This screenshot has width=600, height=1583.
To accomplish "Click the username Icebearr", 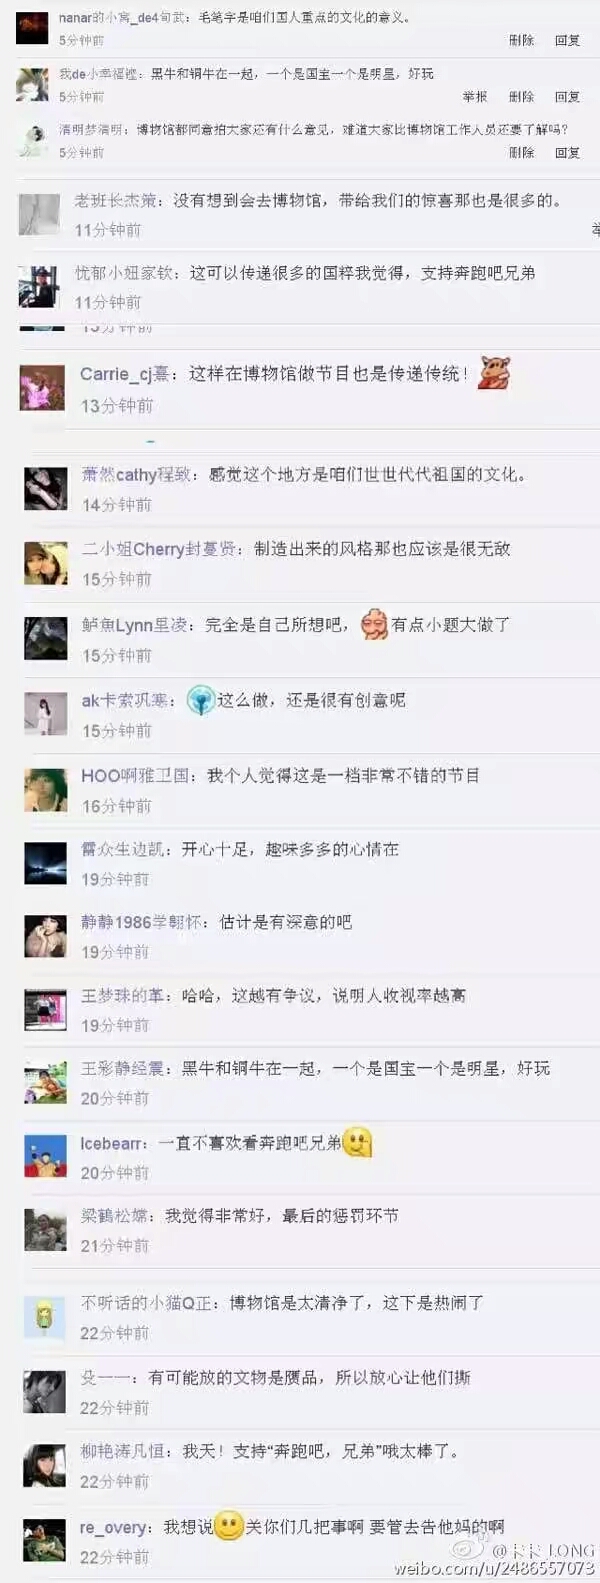I will (113, 1143).
